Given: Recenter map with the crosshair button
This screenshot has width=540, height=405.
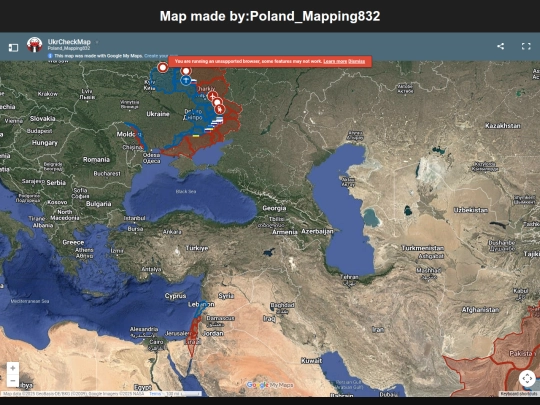Looking at the screenshot, I should [527, 378].
